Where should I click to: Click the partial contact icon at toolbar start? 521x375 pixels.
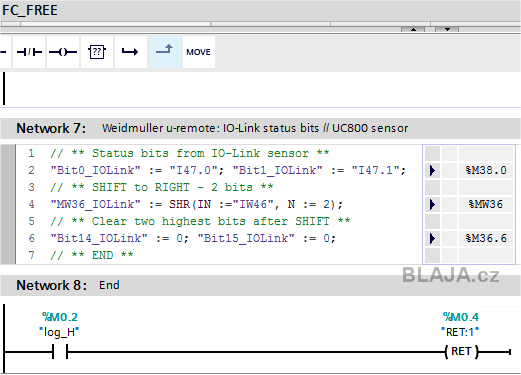tap(5, 52)
